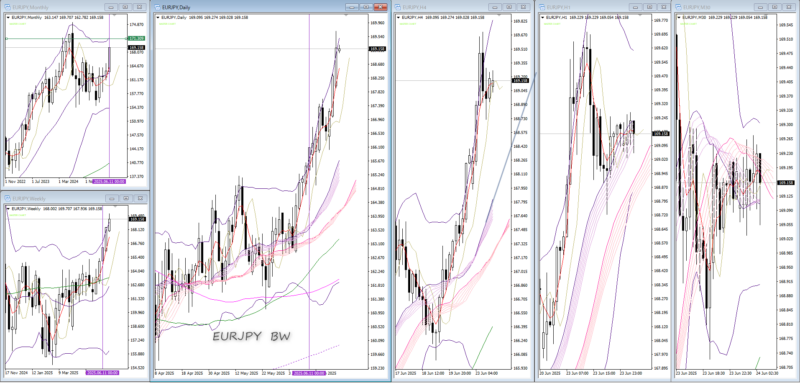Open the EURJPY,Daily window system icon
This screenshot has height=383, width=800.
point(157,7)
